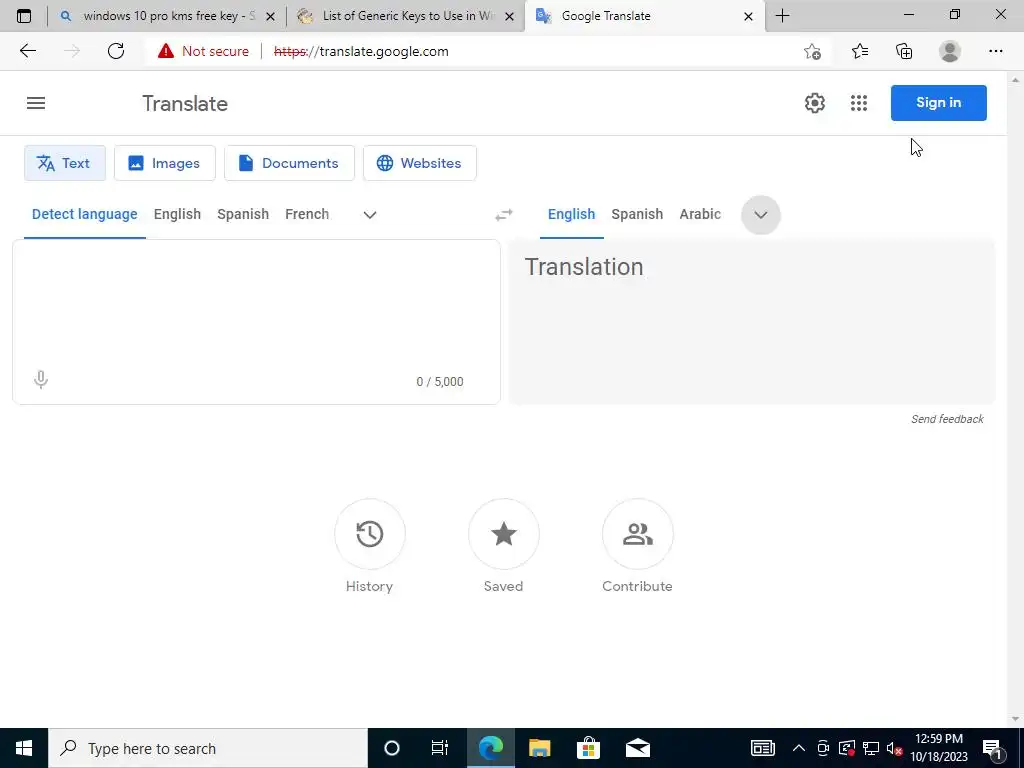Close the Google Translate tab
This screenshot has height=768, width=1024.
click(748, 16)
